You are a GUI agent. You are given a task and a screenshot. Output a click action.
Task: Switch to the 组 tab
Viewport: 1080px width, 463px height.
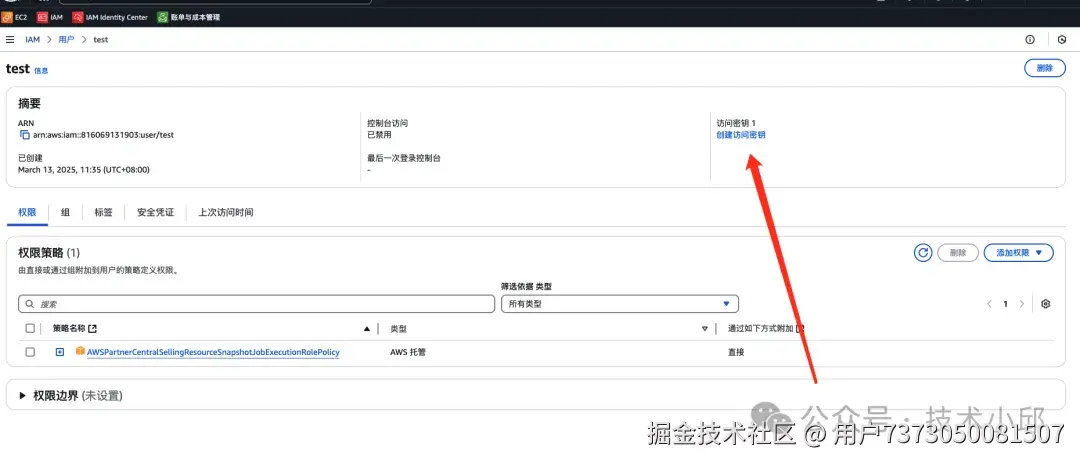tap(65, 212)
